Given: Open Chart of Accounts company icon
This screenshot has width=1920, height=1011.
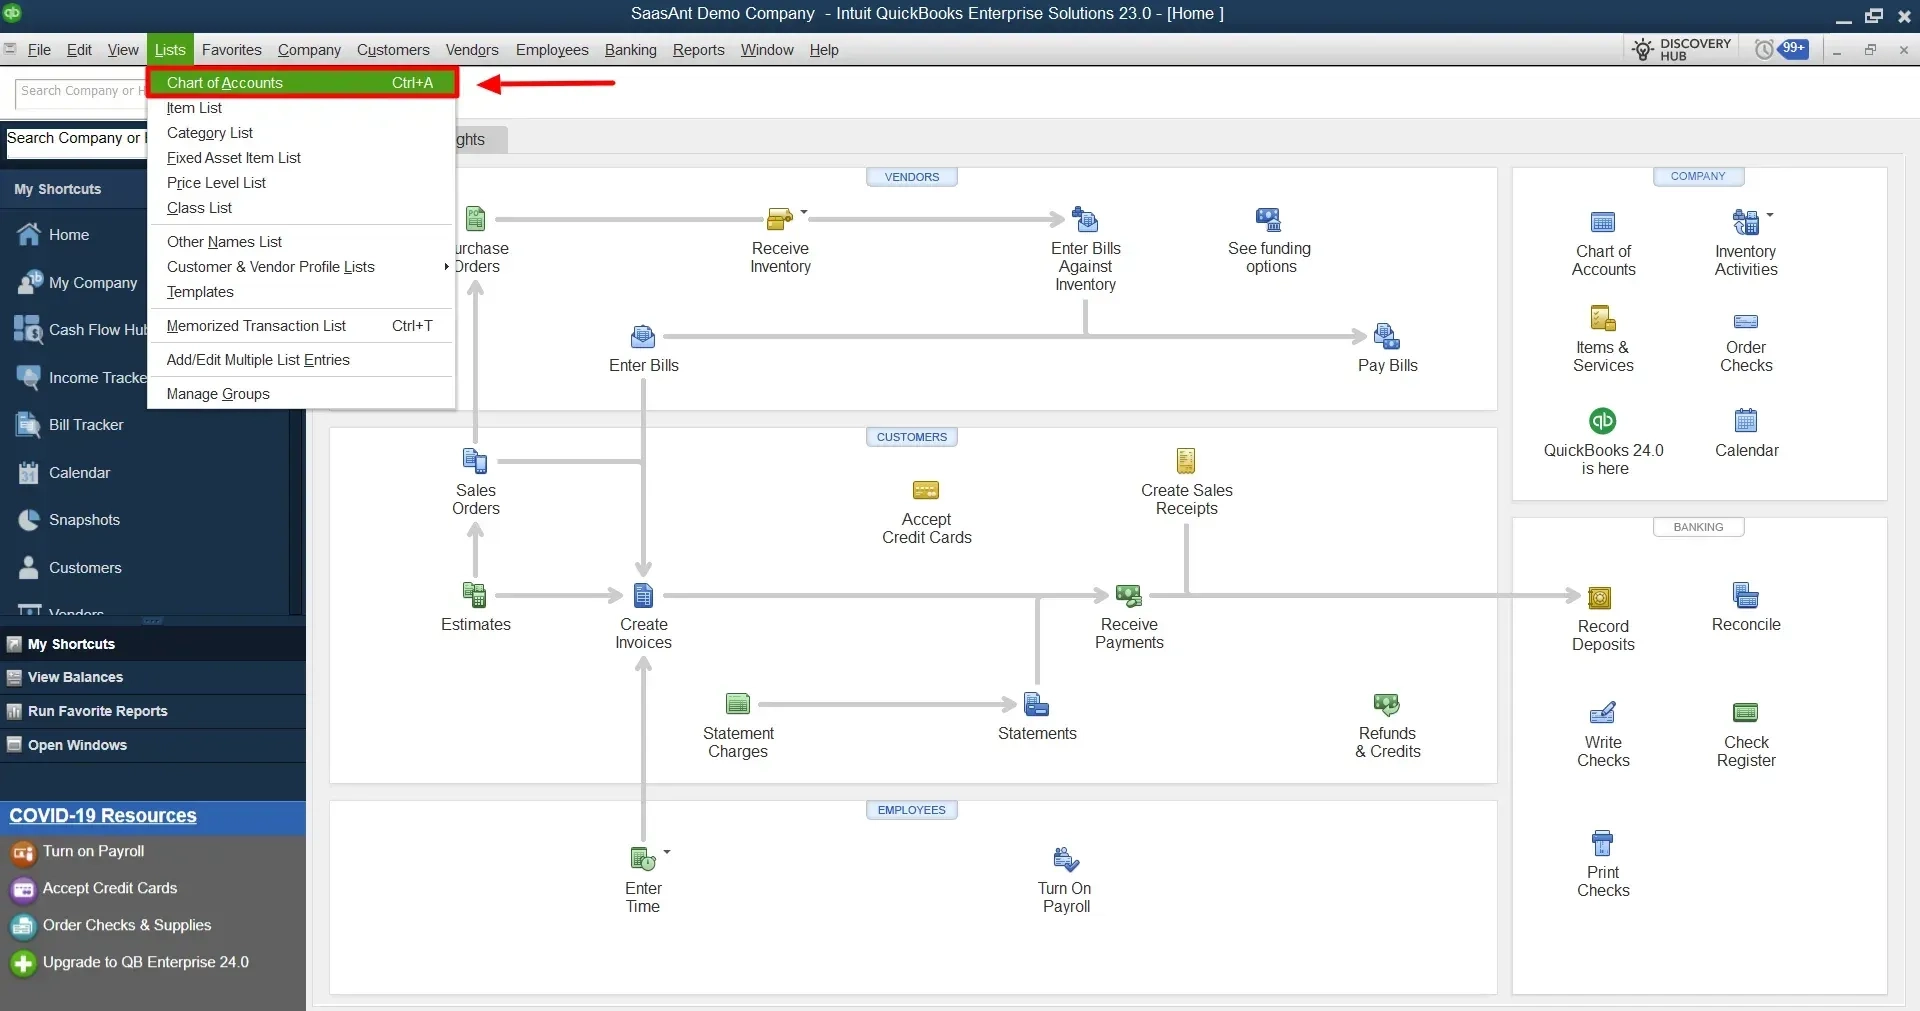Looking at the screenshot, I should tap(1603, 222).
